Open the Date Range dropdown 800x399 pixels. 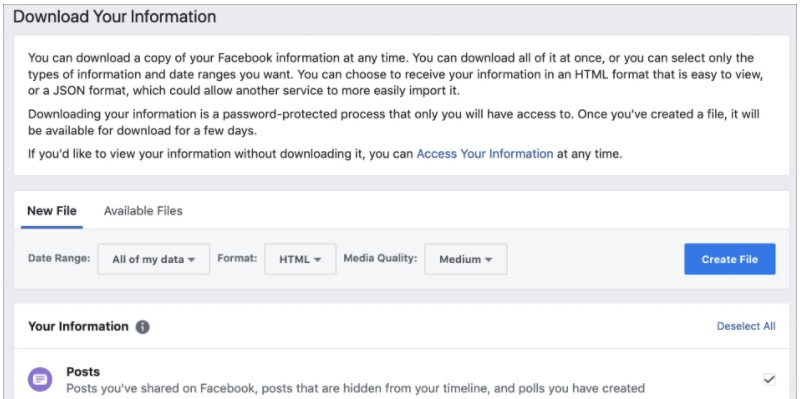154,259
